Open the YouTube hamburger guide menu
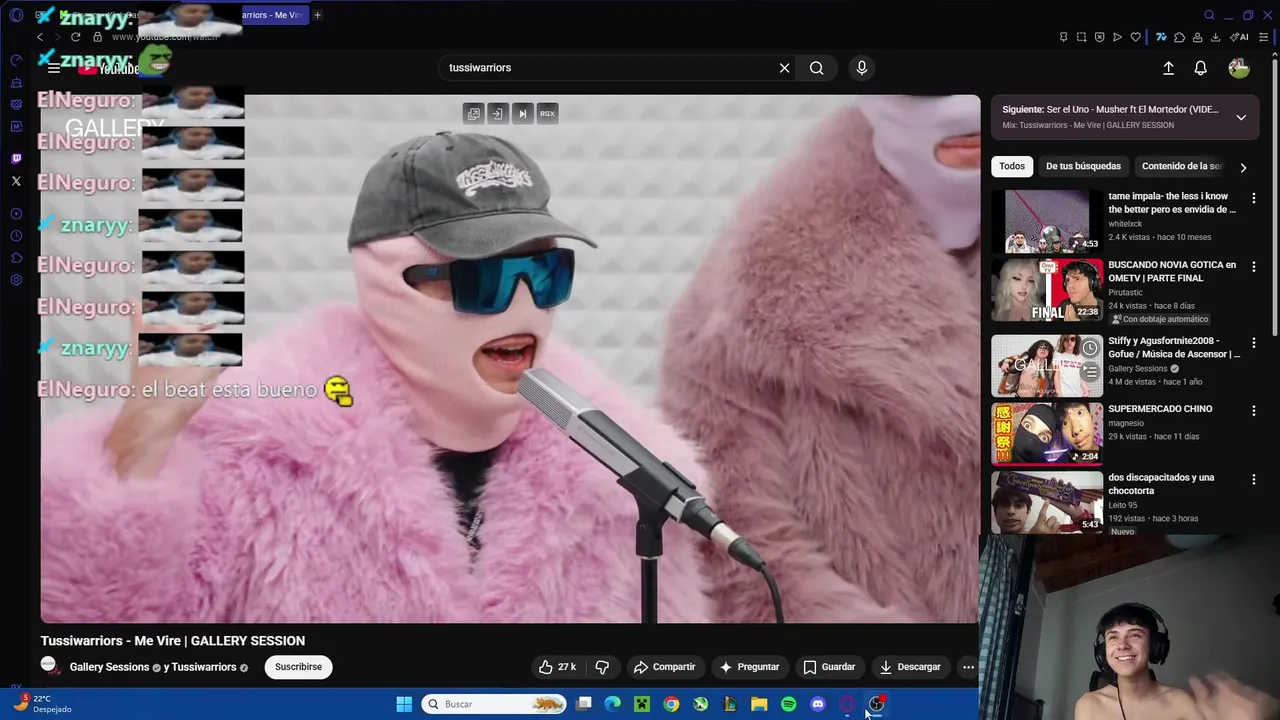1280x720 pixels. coord(54,68)
